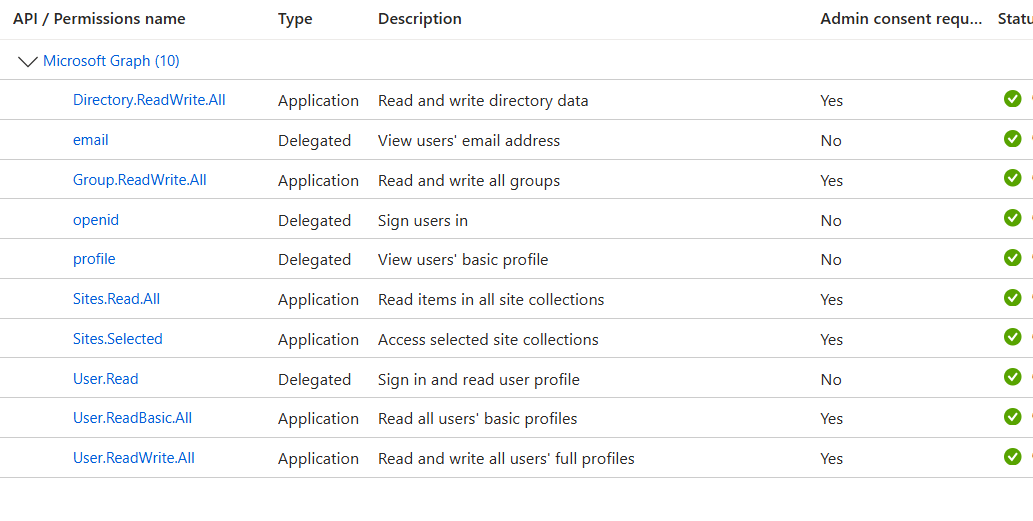1033x521 pixels.
Task: Click Application type in Sites.Selected row
Action: pyautogui.click(x=318, y=339)
